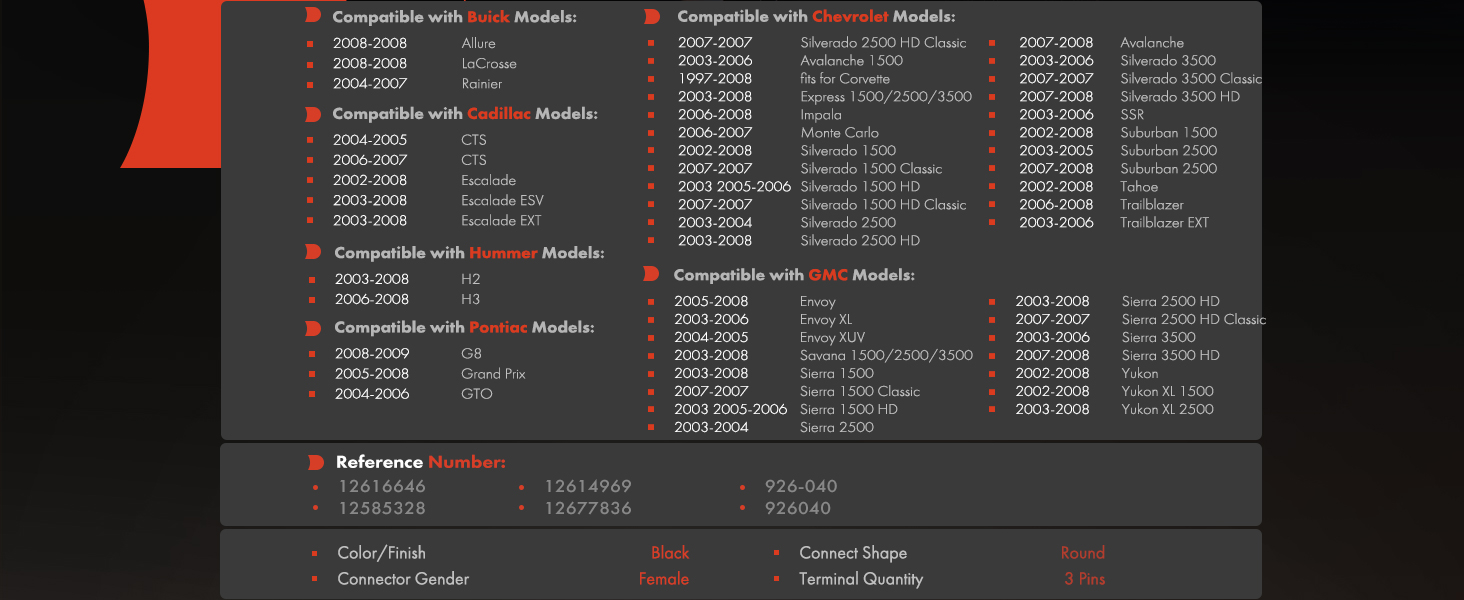Click the red marker beside Hummer Models heading
The width and height of the screenshot is (1464, 600).
click(313, 252)
